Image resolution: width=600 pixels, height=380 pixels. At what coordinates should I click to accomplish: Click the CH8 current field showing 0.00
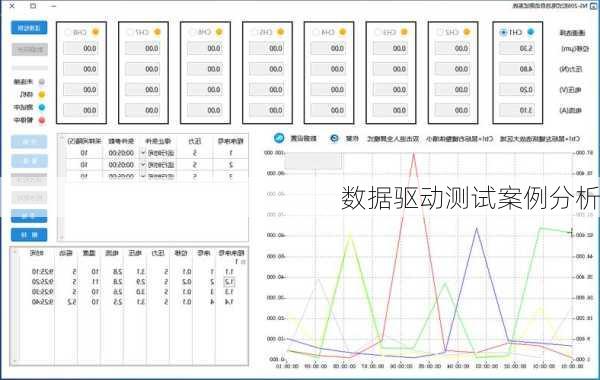pyautogui.click(x=81, y=110)
